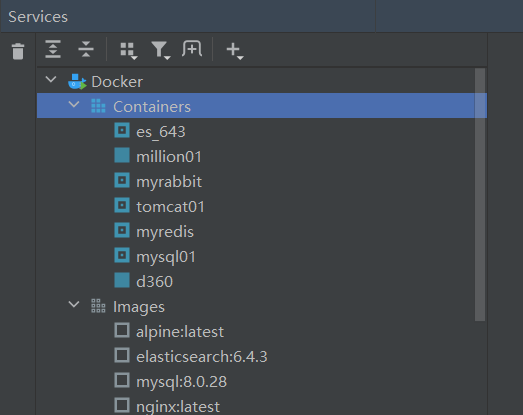Collapse the Containers node
Viewport: 523px width, 415px height.
74,104
